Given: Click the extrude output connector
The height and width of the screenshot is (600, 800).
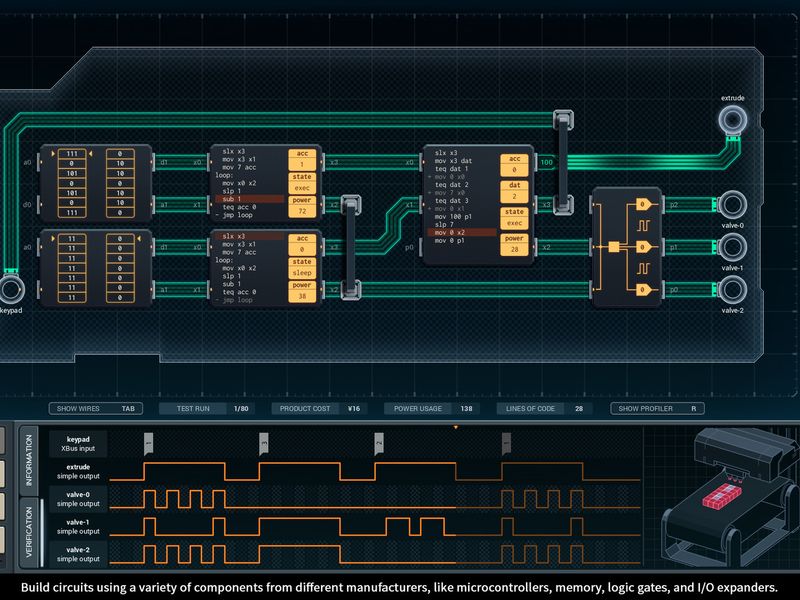Looking at the screenshot, I should point(733,120).
